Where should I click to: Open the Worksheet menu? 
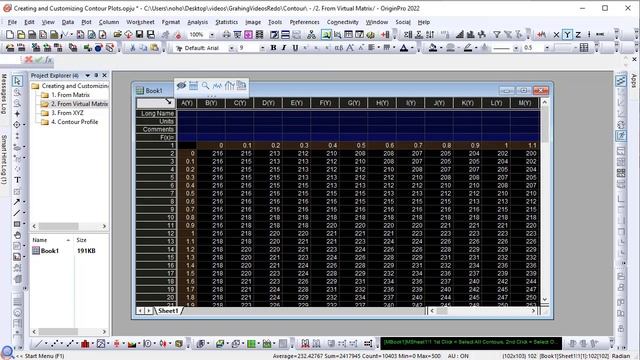tap(140, 22)
